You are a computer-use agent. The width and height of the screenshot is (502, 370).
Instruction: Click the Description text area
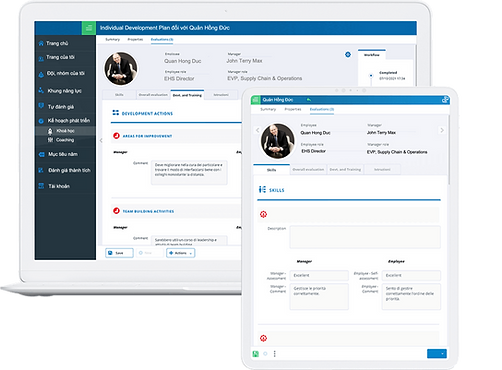click(365, 237)
